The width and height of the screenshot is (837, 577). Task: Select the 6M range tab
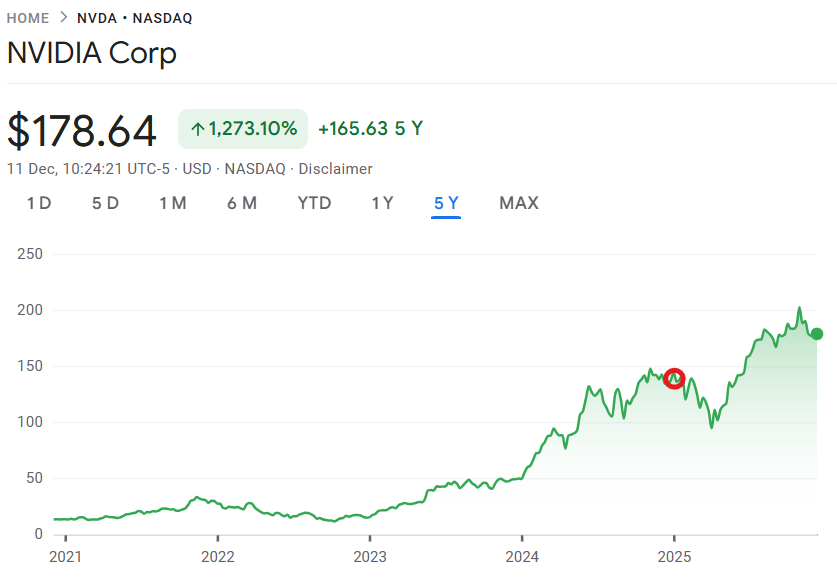pos(241,203)
